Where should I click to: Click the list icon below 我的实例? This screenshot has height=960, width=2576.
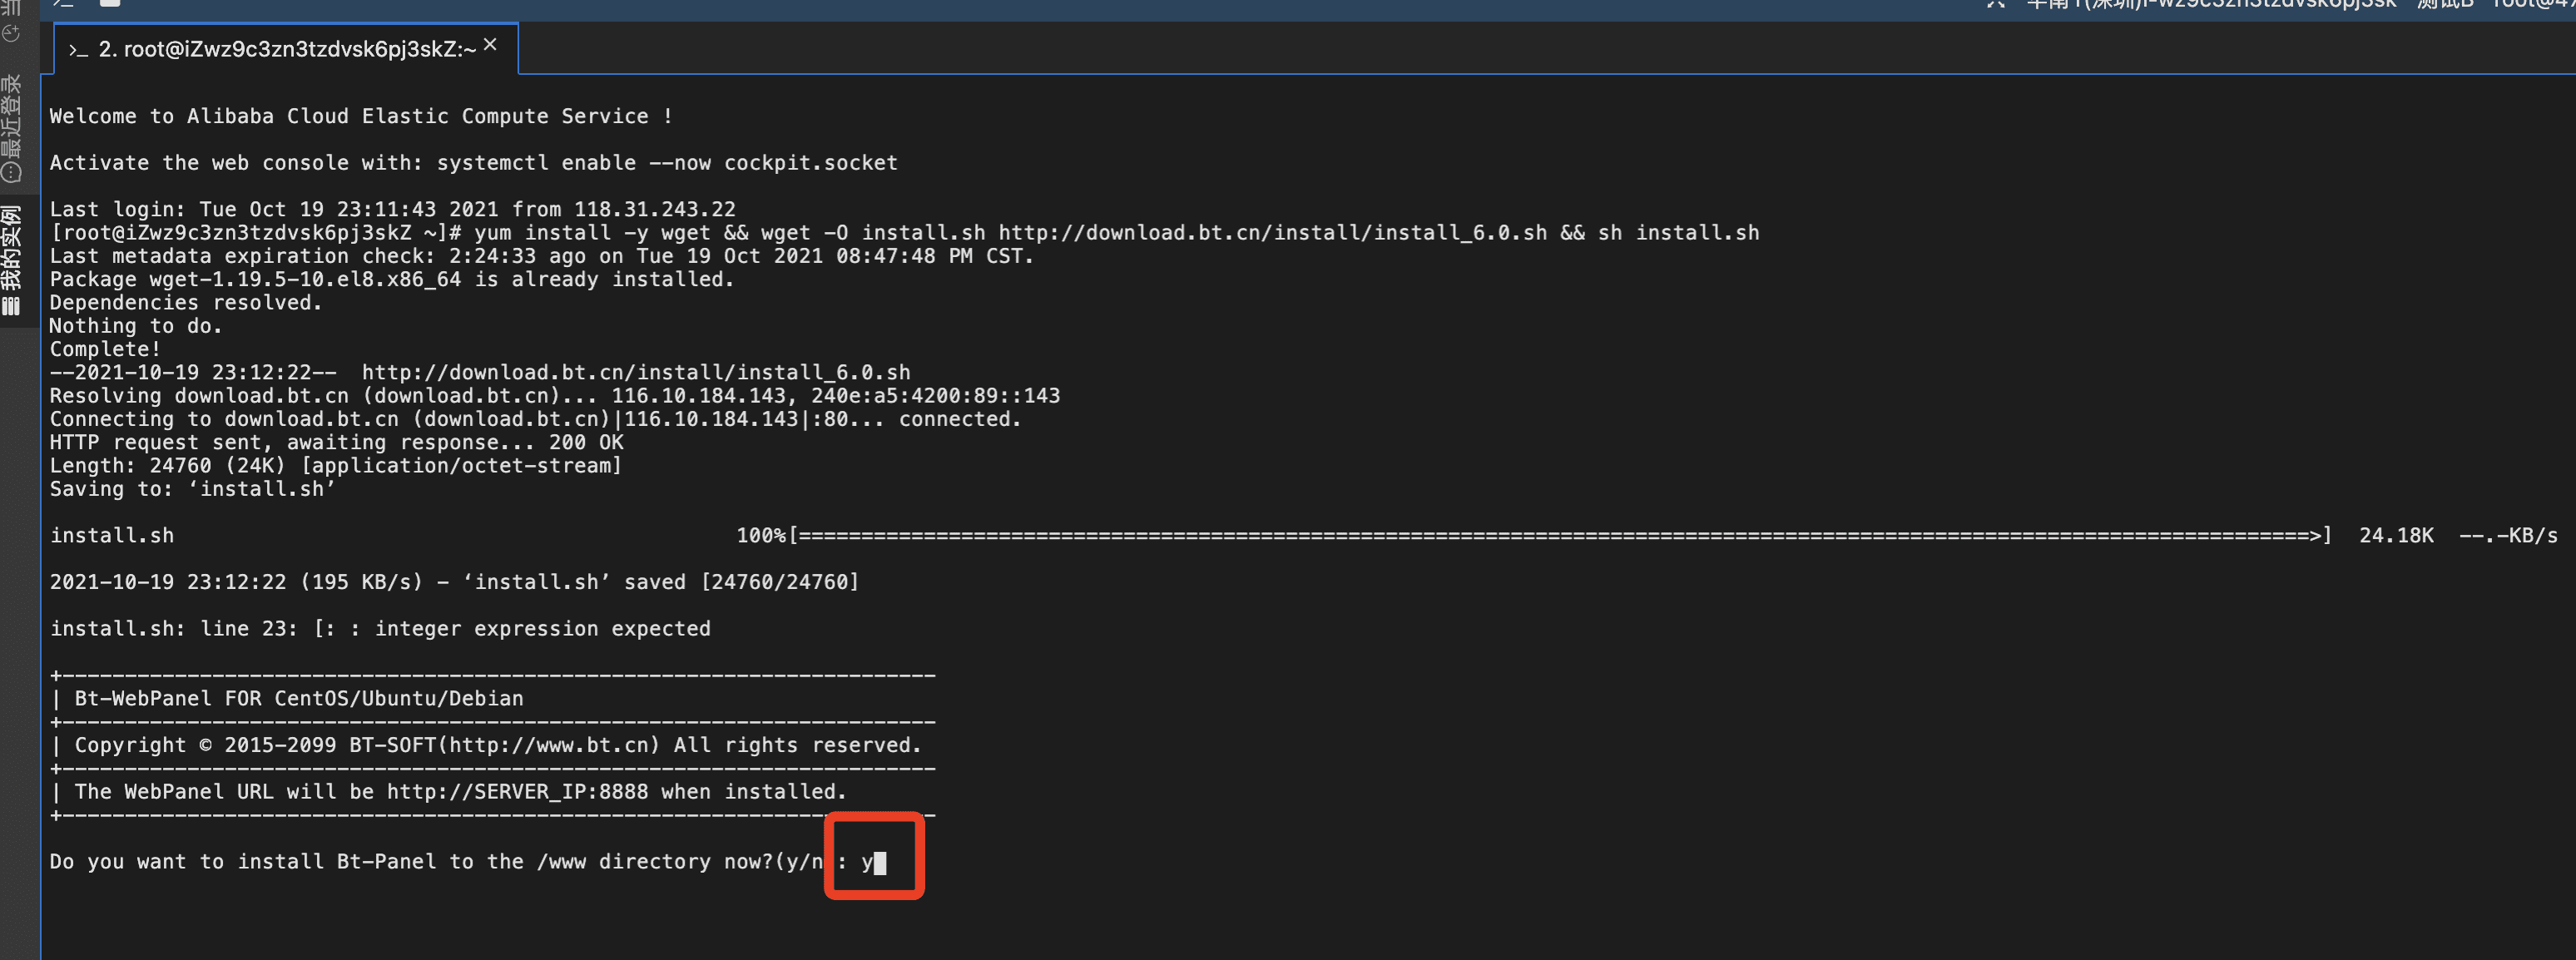click(x=12, y=306)
